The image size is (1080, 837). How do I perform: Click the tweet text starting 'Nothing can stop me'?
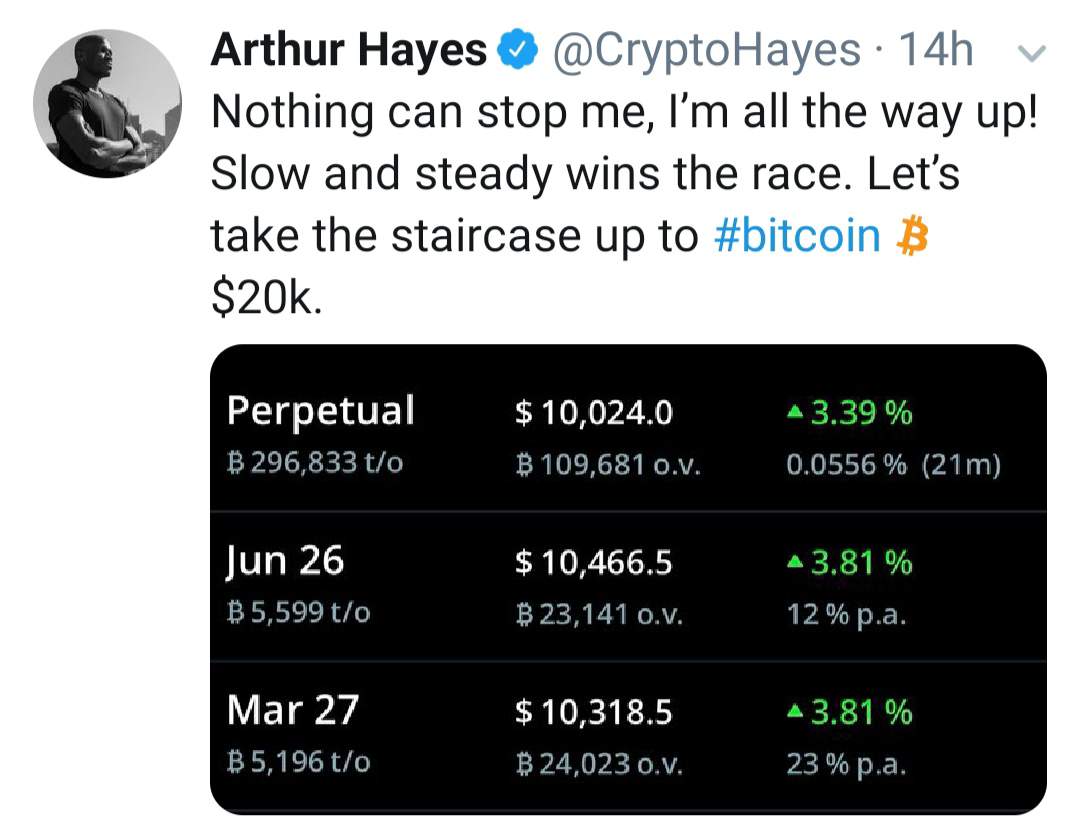pos(625,112)
